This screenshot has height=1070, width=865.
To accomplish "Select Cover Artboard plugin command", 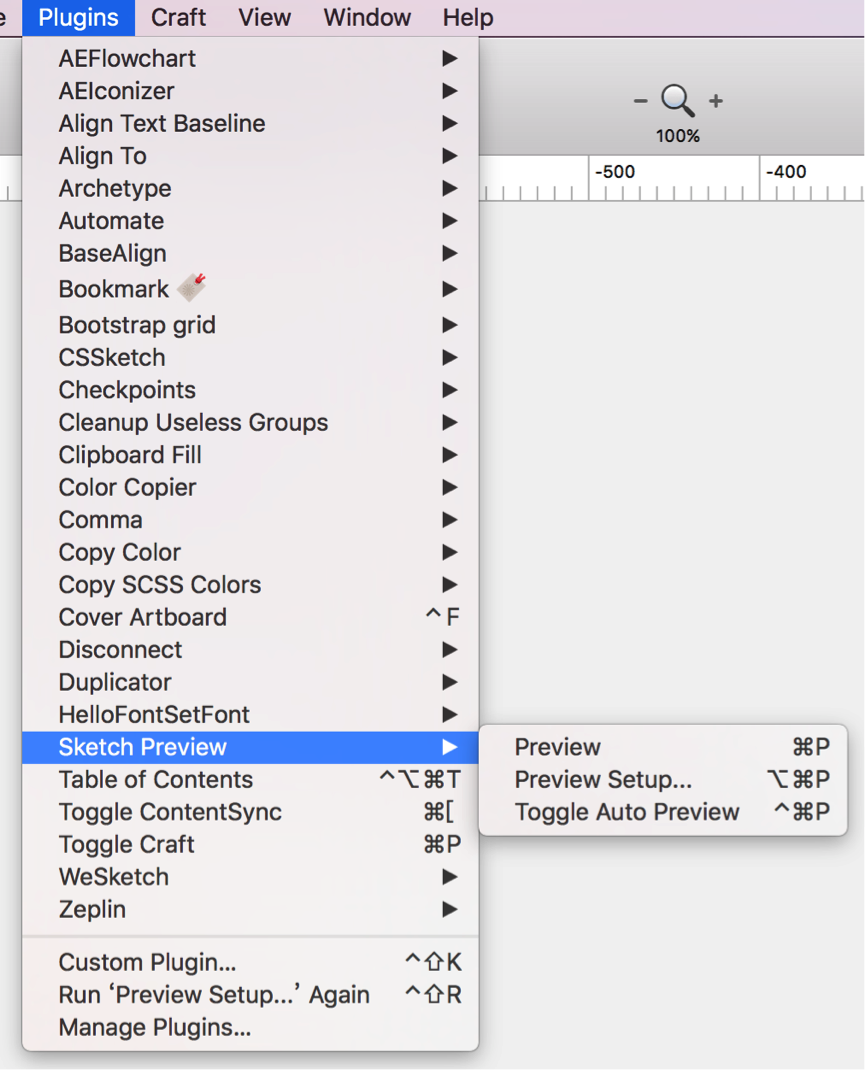I will click(143, 617).
